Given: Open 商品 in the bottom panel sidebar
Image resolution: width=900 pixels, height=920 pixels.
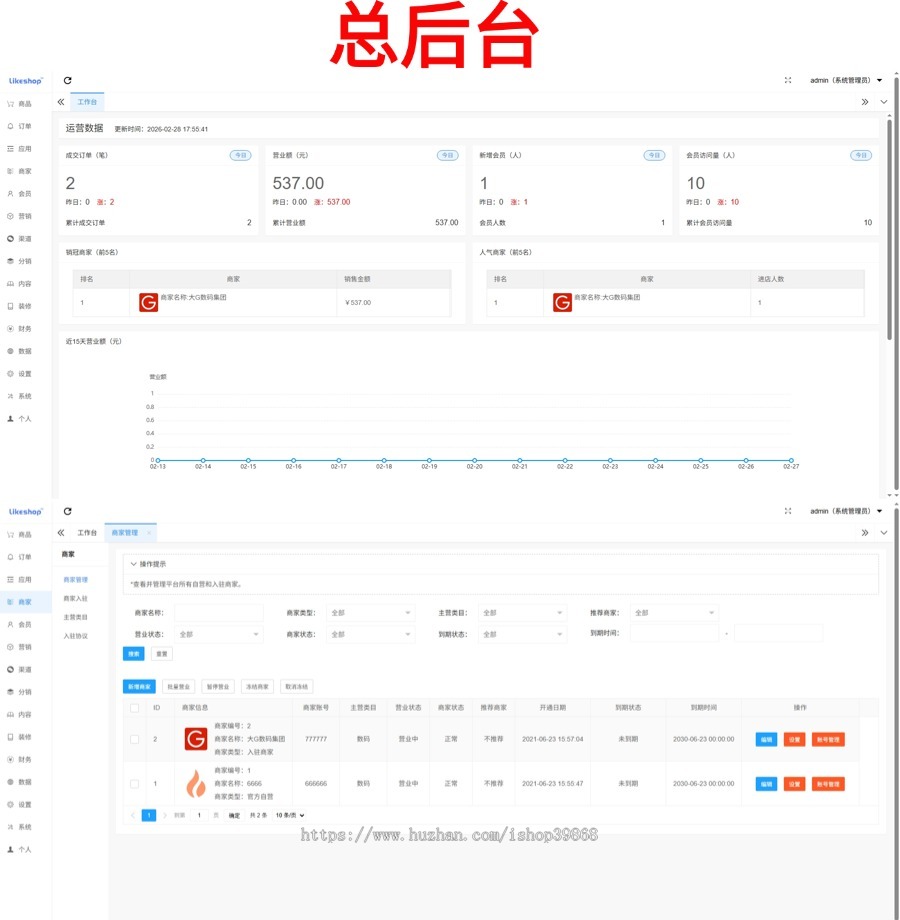Looking at the screenshot, I should (x=20, y=535).
